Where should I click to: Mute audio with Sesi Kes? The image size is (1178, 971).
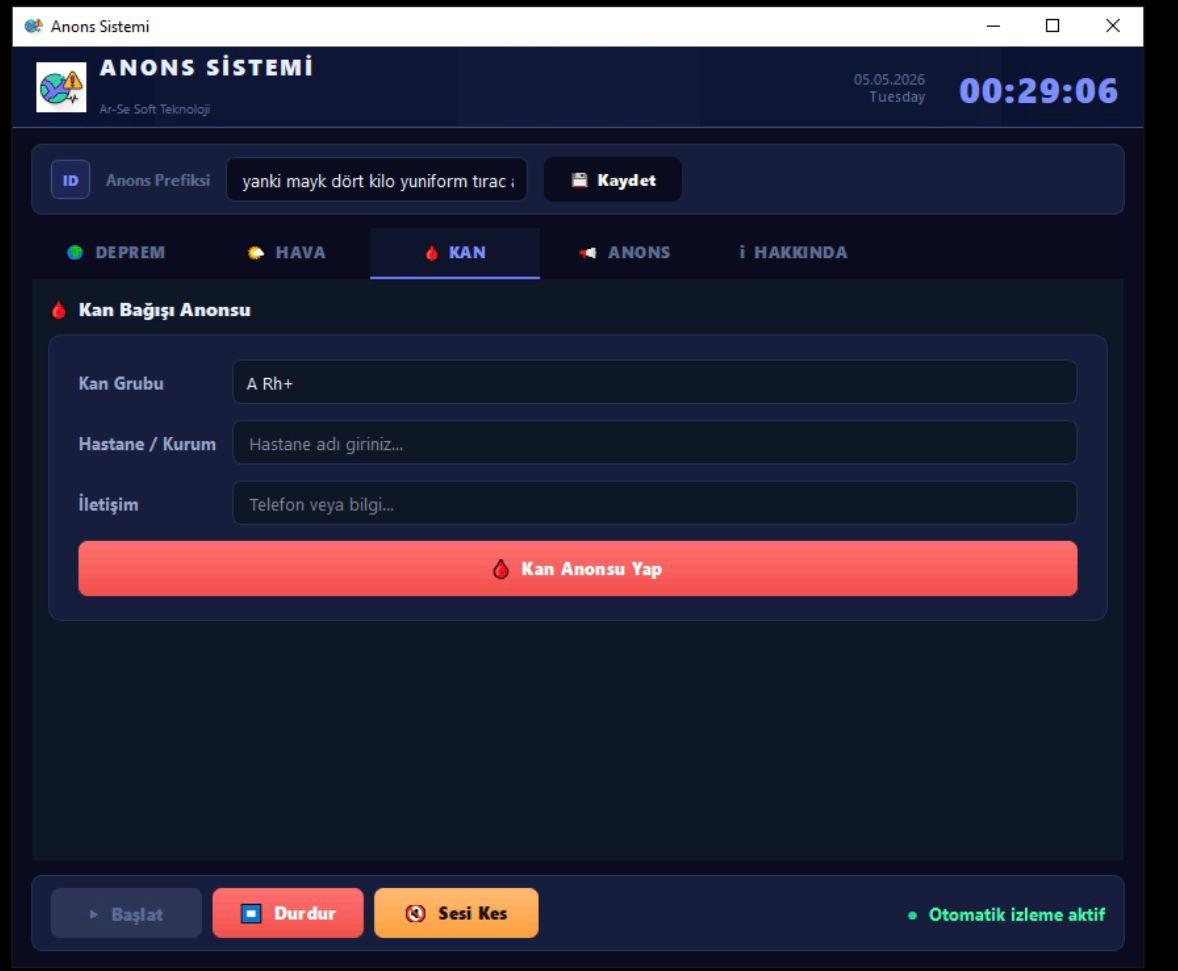pyautogui.click(x=456, y=913)
